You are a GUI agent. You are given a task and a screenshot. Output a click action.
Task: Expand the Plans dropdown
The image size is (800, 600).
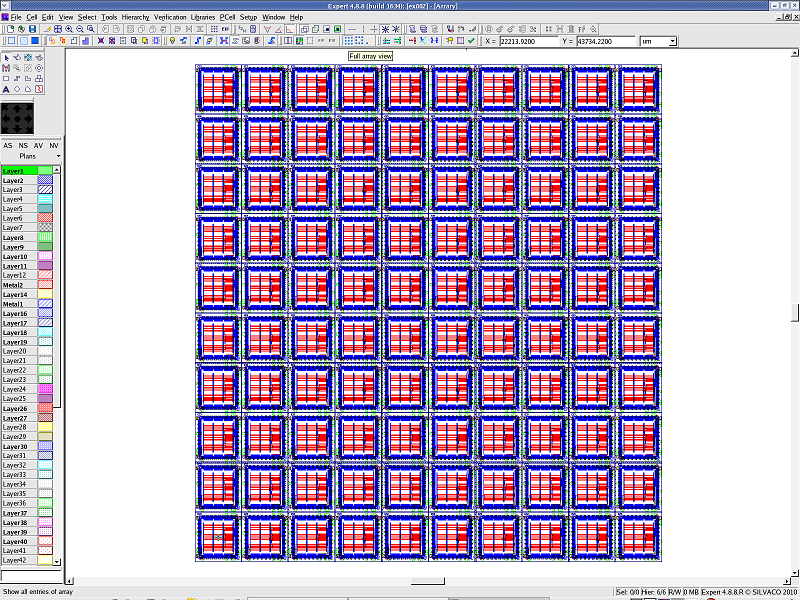(x=58, y=156)
